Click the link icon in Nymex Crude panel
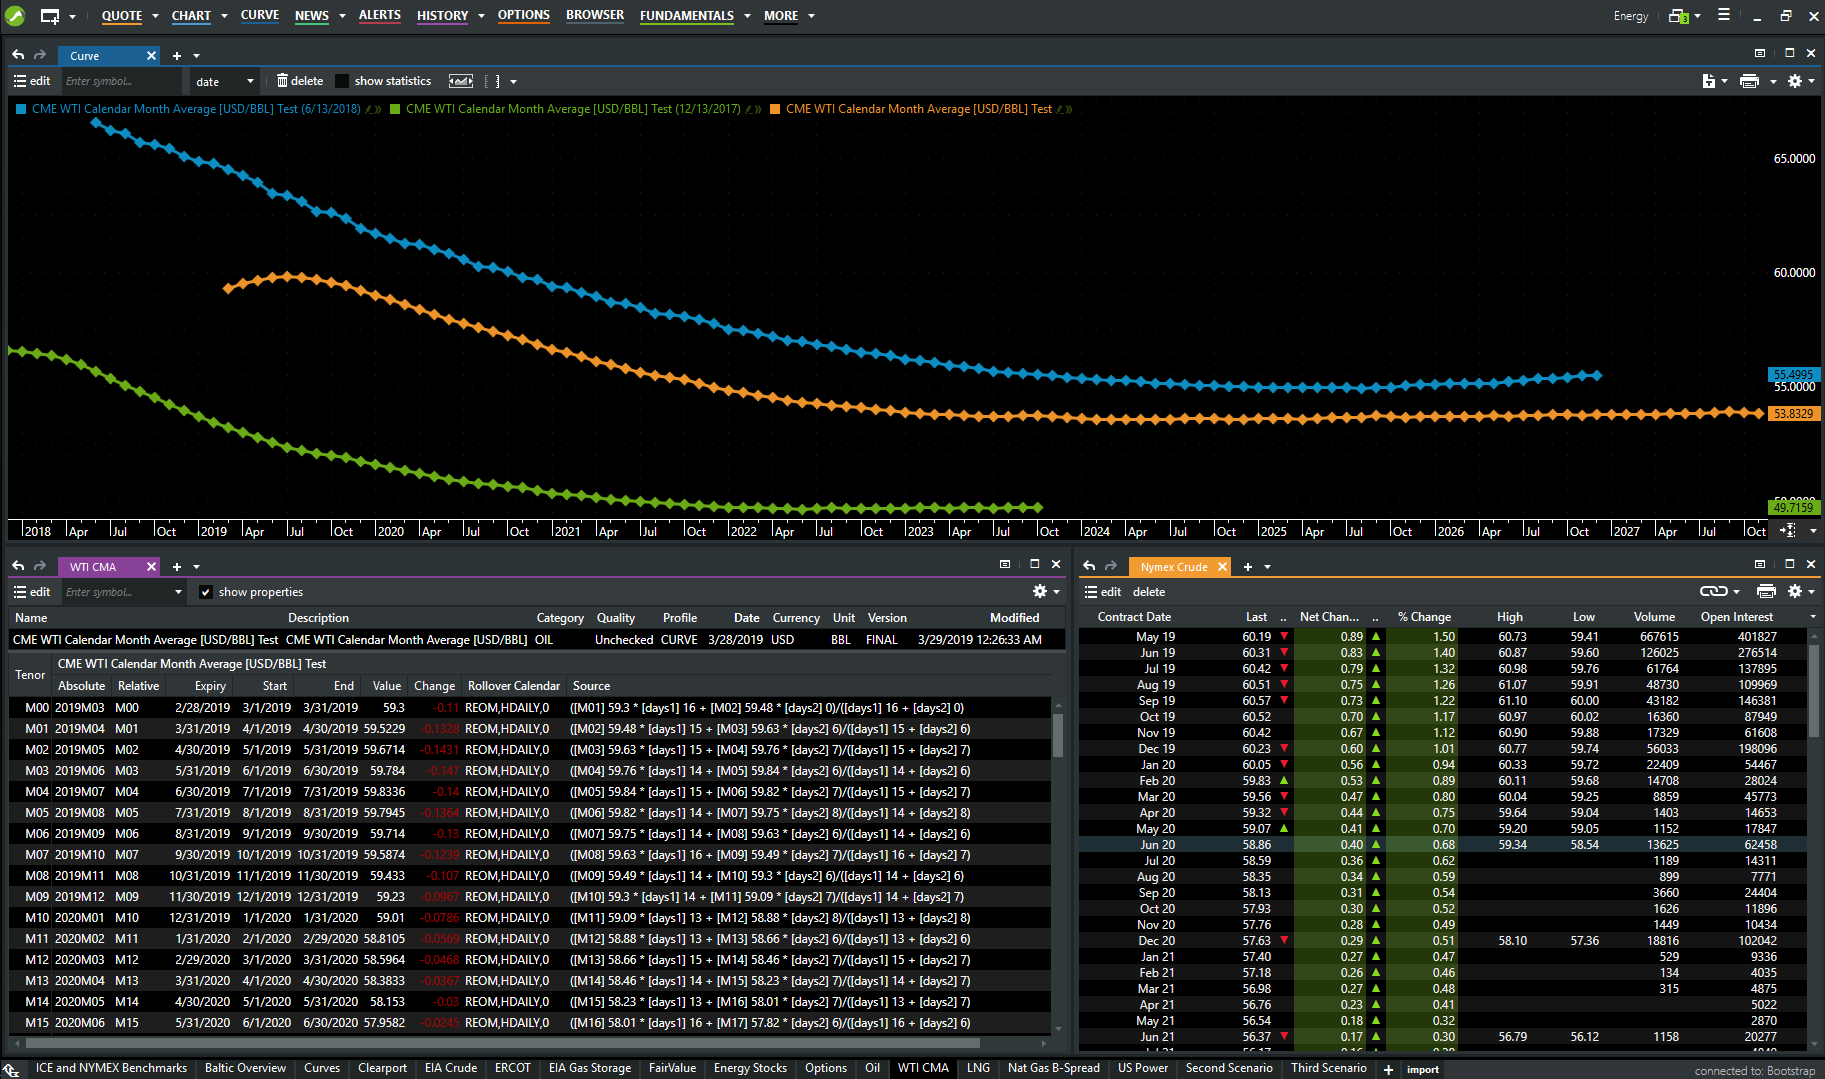The height and width of the screenshot is (1079, 1825). (x=1713, y=591)
